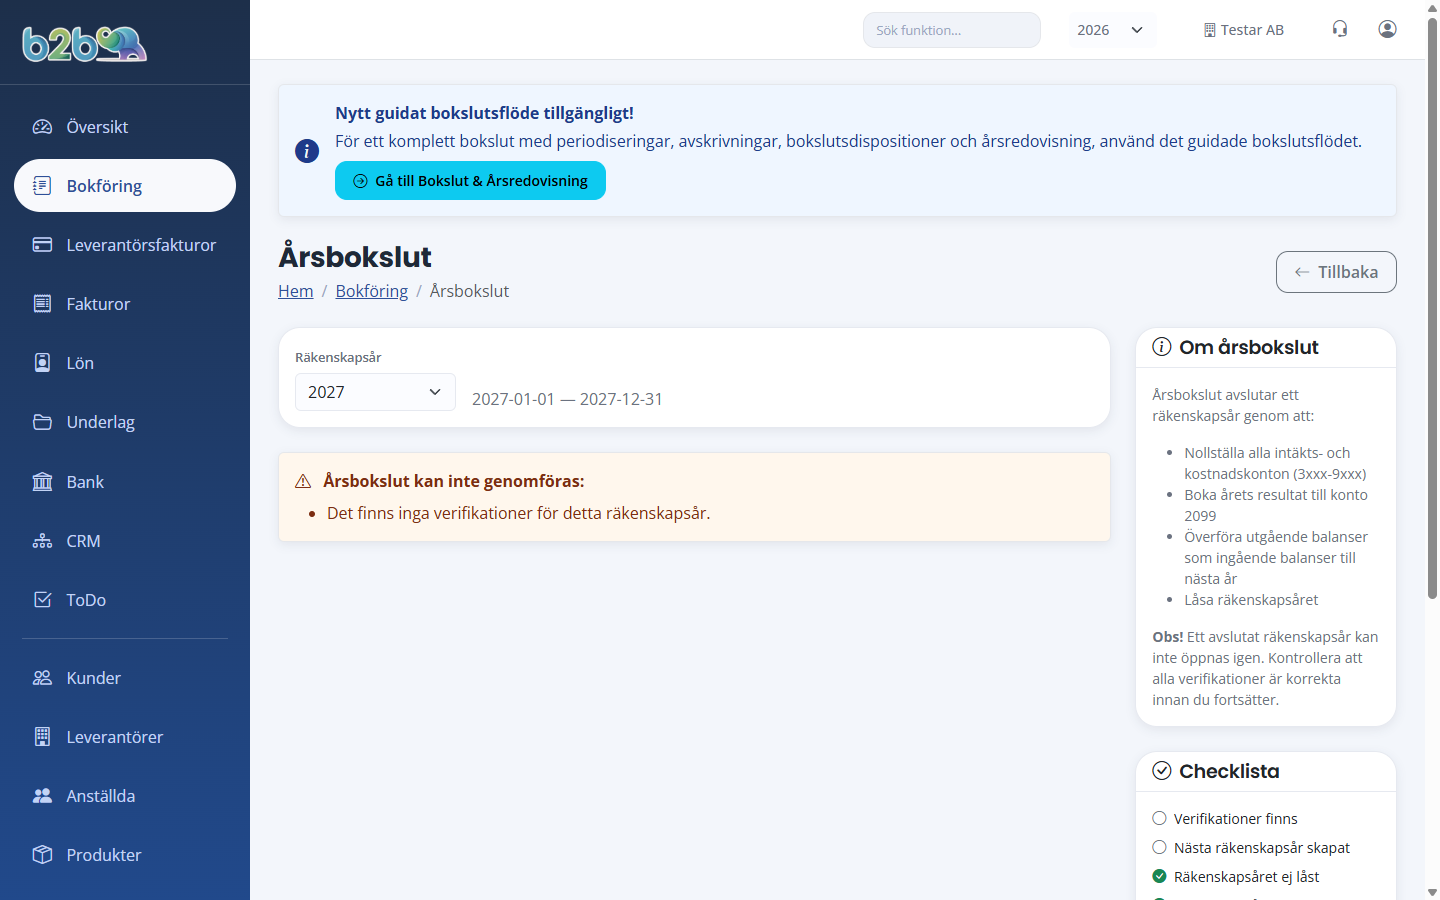Click the Årsbokslut breadcrumb text
The image size is (1440, 900).
pos(469,291)
